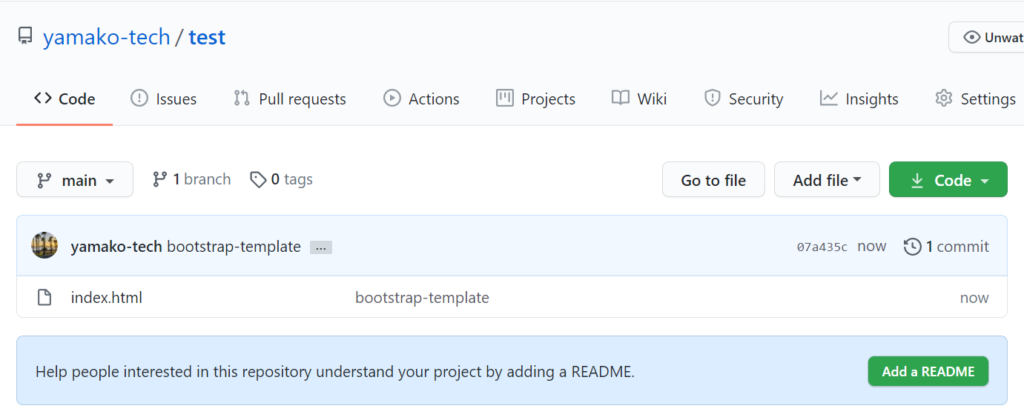Click the Add a README button

tap(928, 372)
